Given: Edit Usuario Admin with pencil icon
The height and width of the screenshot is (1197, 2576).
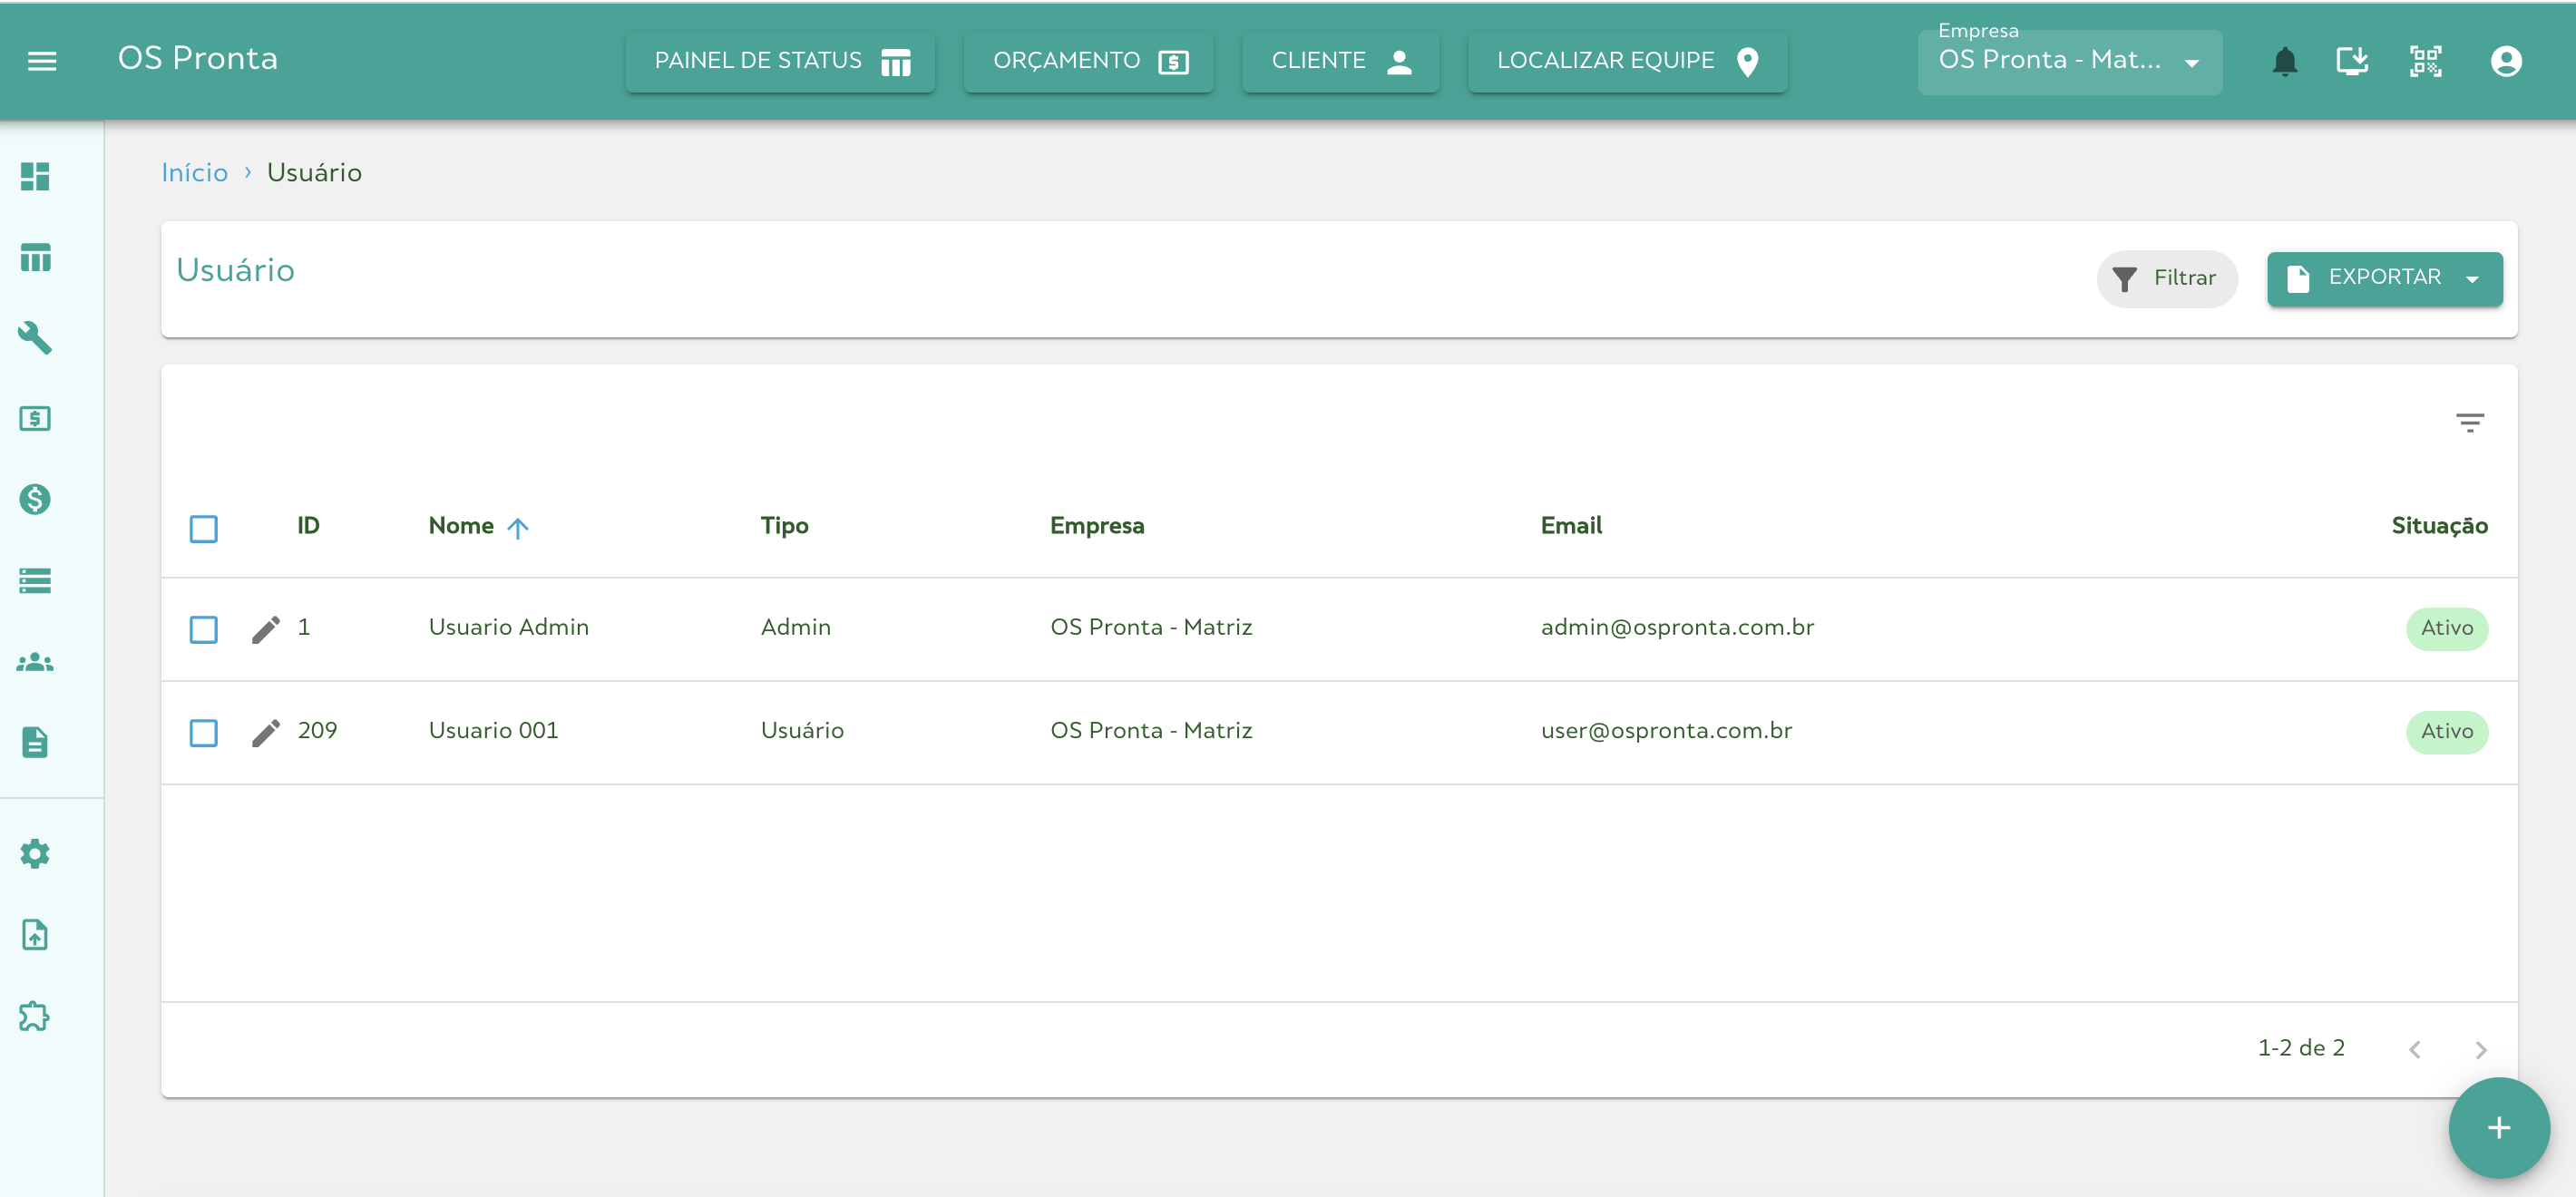Looking at the screenshot, I should click(265, 629).
